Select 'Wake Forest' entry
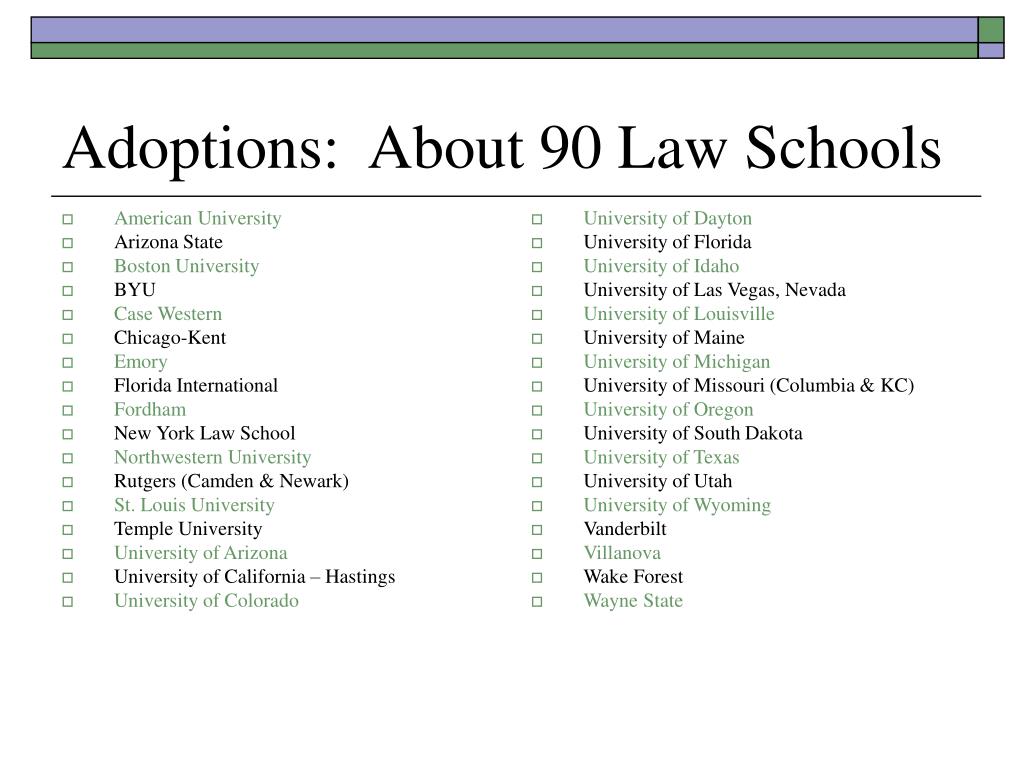1024x768 pixels. [x=633, y=577]
